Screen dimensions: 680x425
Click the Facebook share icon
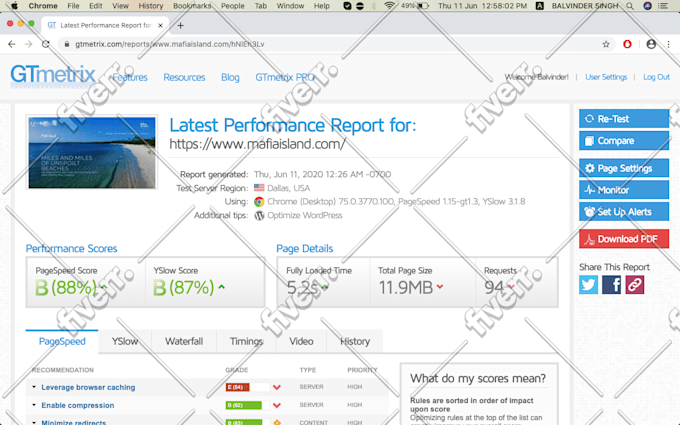coord(611,285)
